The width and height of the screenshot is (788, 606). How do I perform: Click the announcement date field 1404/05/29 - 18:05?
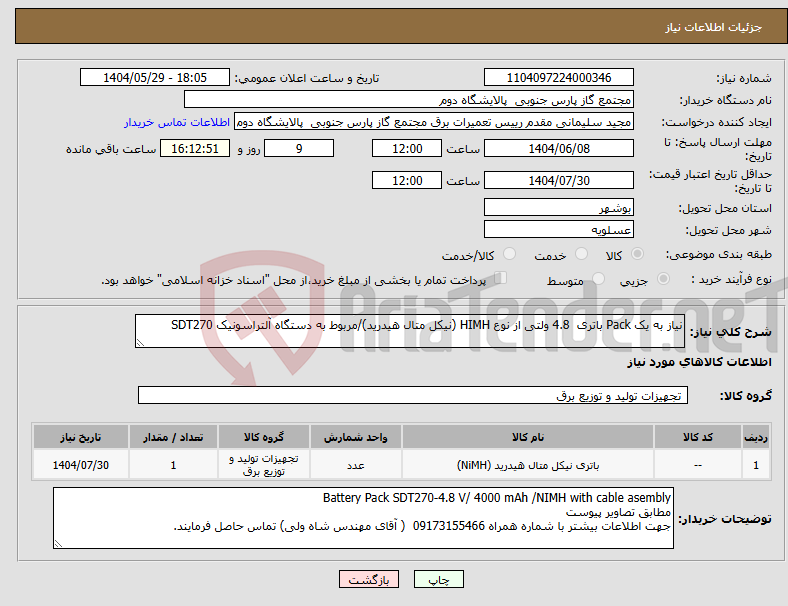coord(155,78)
